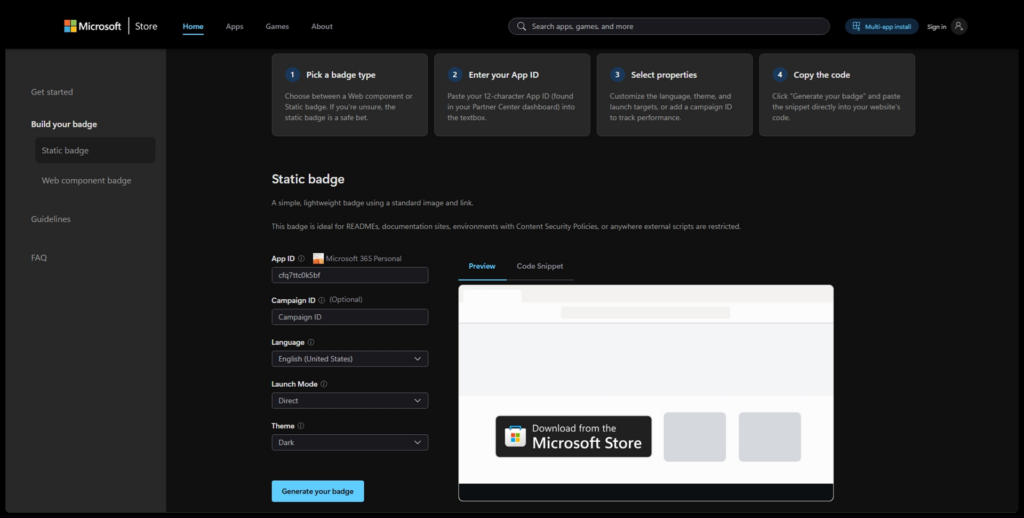Image resolution: width=1024 pixels, height=518 pixels.
Task: Click info icon next to Campaign ID
Action: 323,300
